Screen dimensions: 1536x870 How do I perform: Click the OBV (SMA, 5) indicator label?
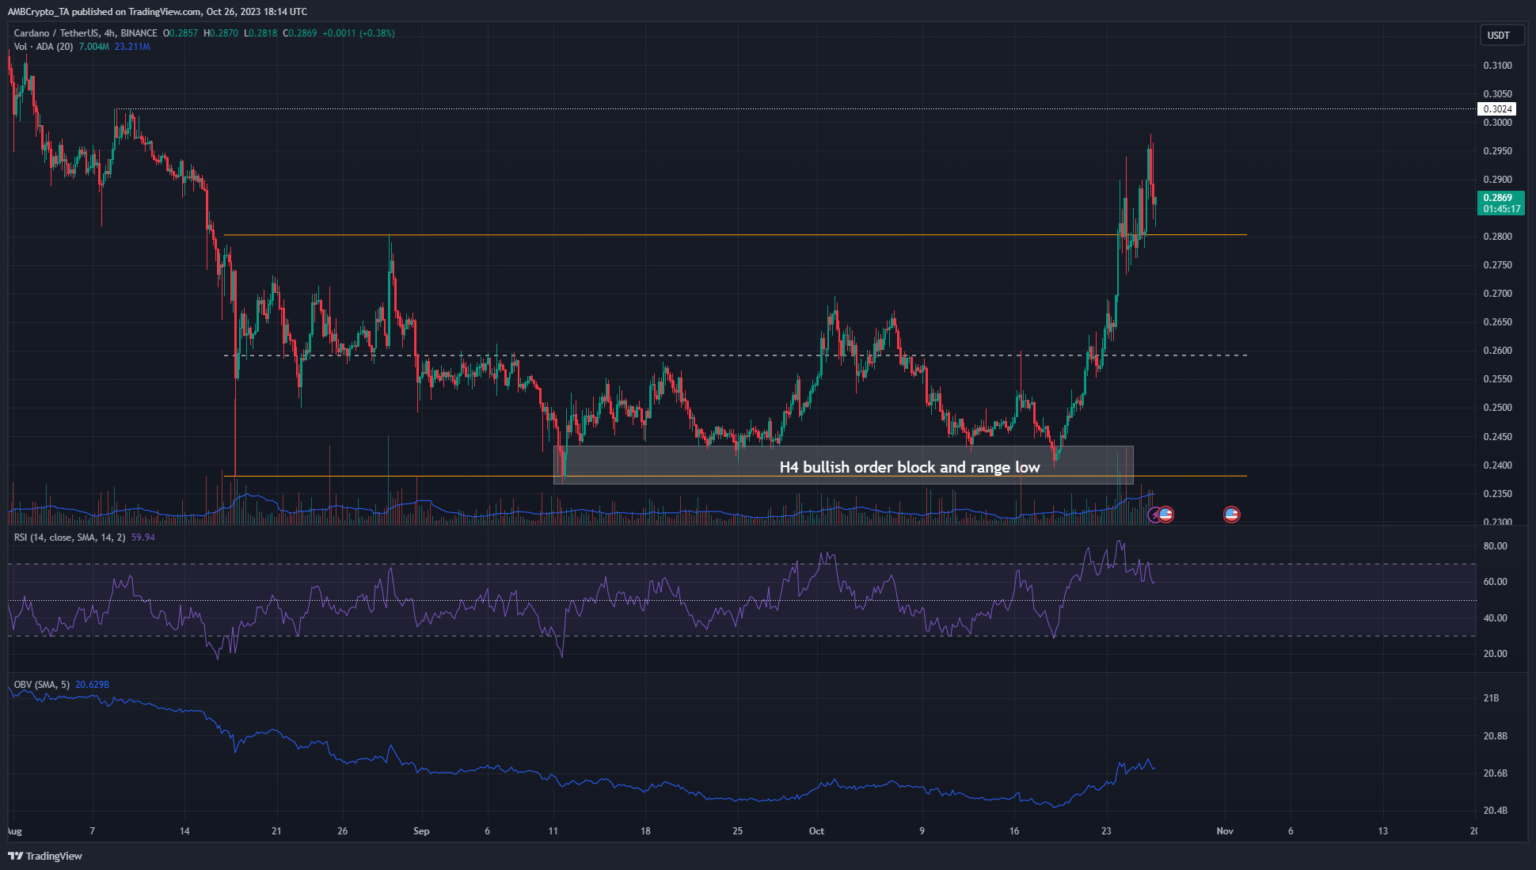(x=42, y=685)
